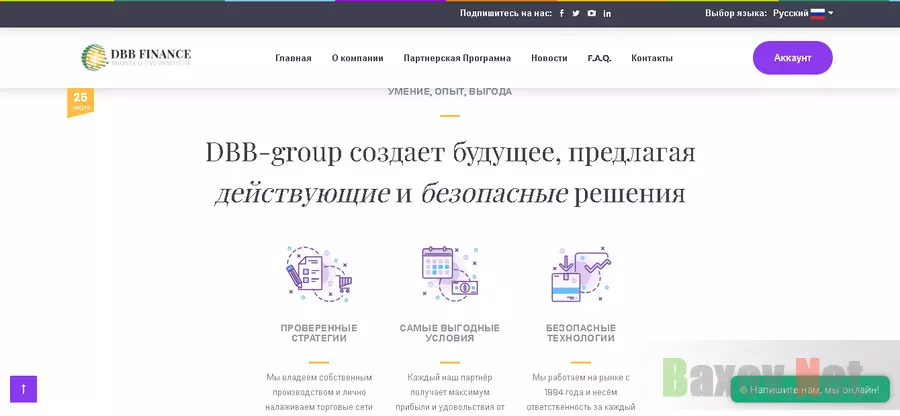Open the Новости menu item
900x416 pixels.
[x=549, y=58]
